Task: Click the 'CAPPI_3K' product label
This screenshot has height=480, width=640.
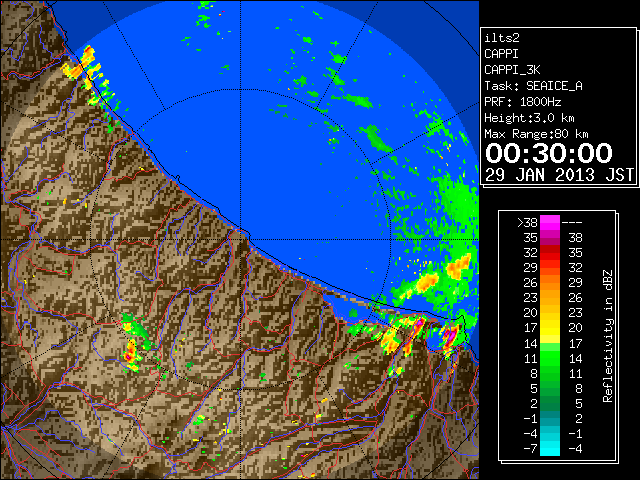Action: click(x=512, y=70)
